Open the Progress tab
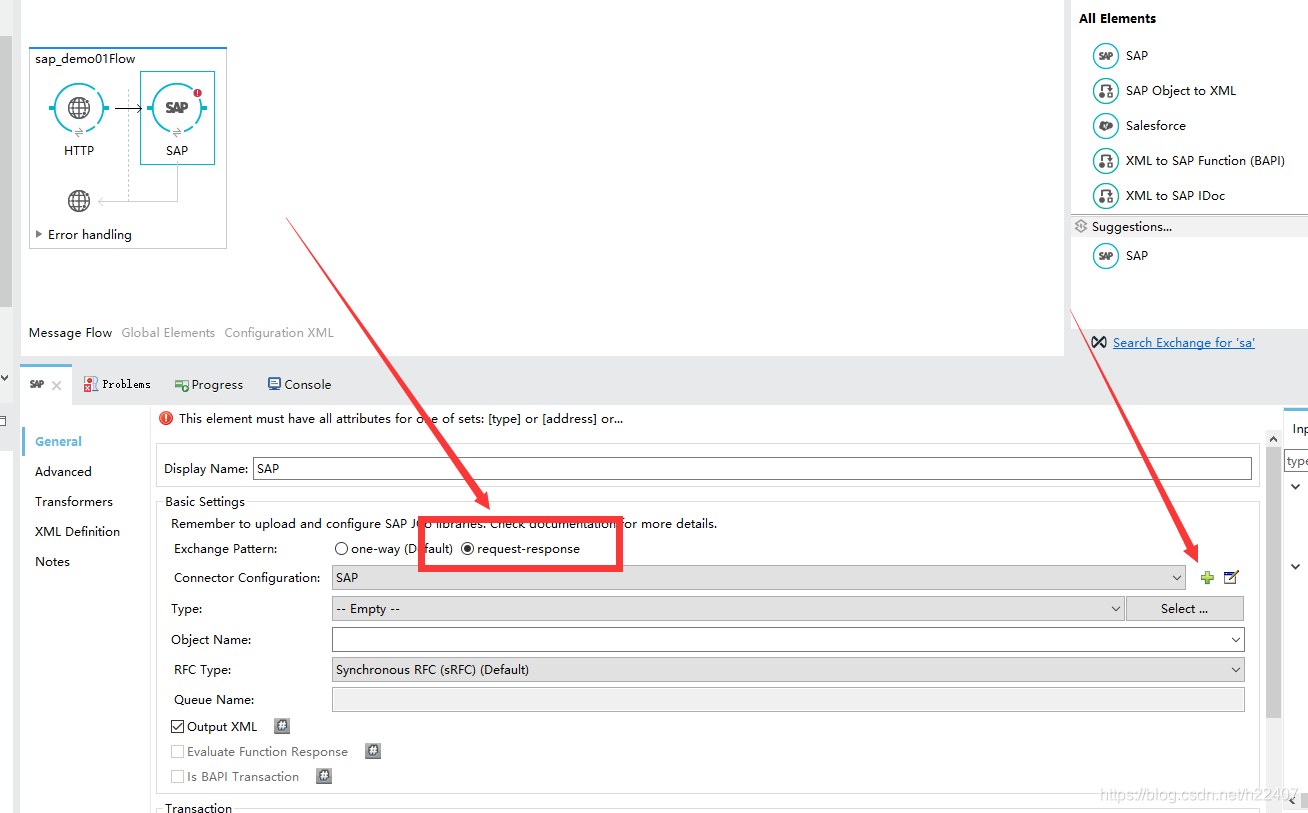This screenshot has width=1308, height=813. click(x=209, y=385)
